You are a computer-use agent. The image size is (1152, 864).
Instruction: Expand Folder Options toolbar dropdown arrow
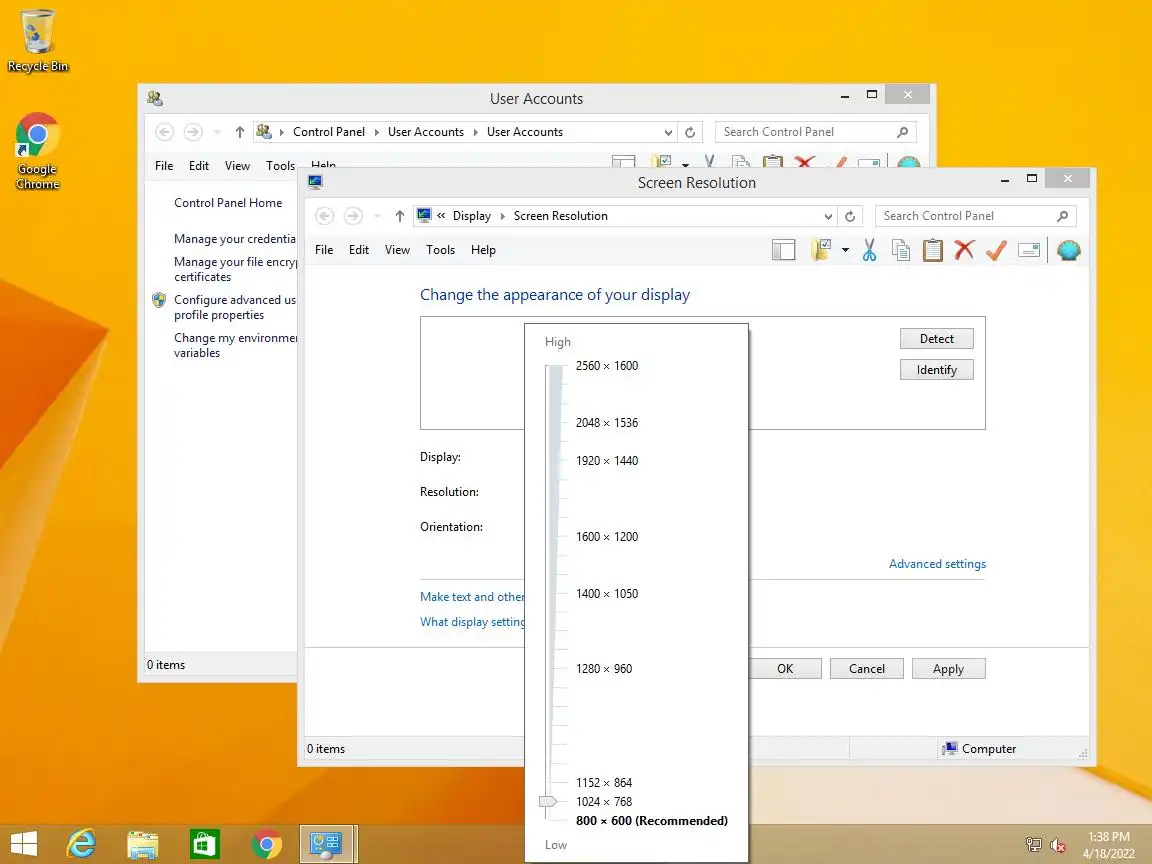[845, 251]
